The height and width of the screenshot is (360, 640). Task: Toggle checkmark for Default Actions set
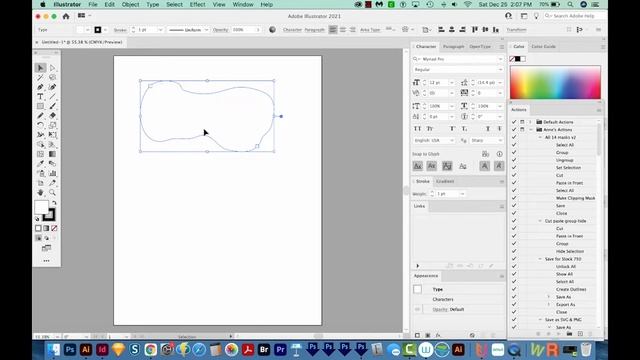[514, 122]
